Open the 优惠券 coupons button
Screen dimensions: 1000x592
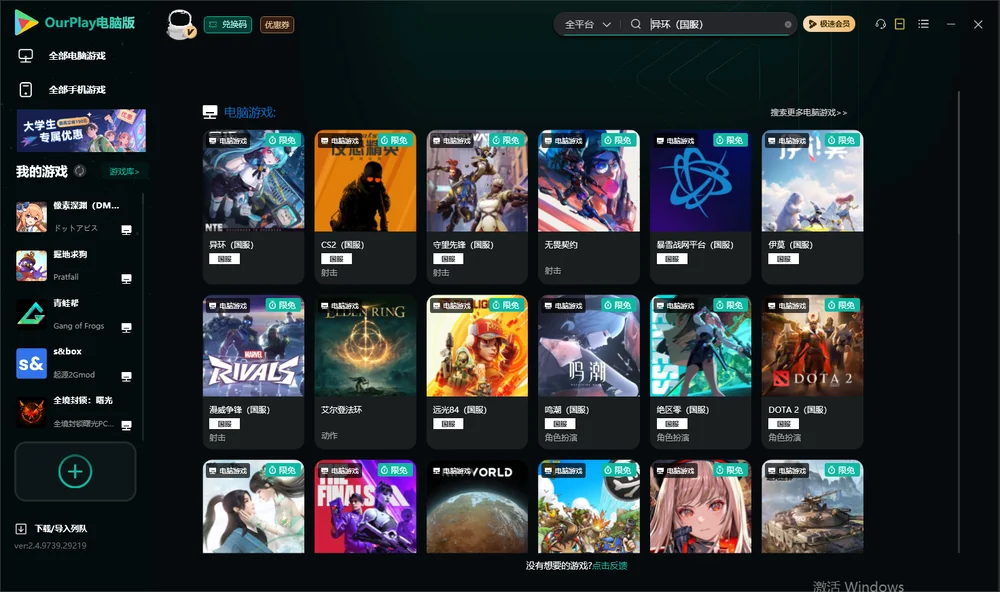[277, 25]
